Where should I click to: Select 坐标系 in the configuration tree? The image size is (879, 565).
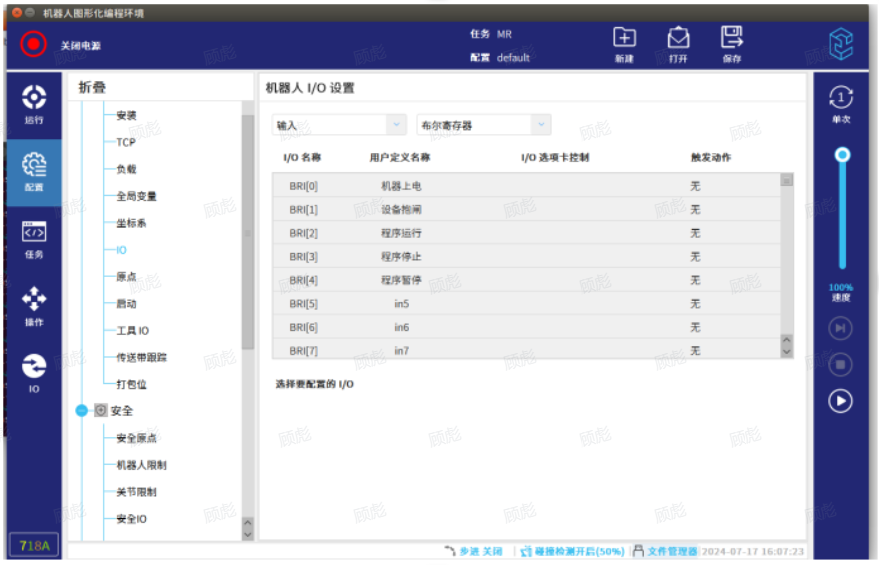131,223
